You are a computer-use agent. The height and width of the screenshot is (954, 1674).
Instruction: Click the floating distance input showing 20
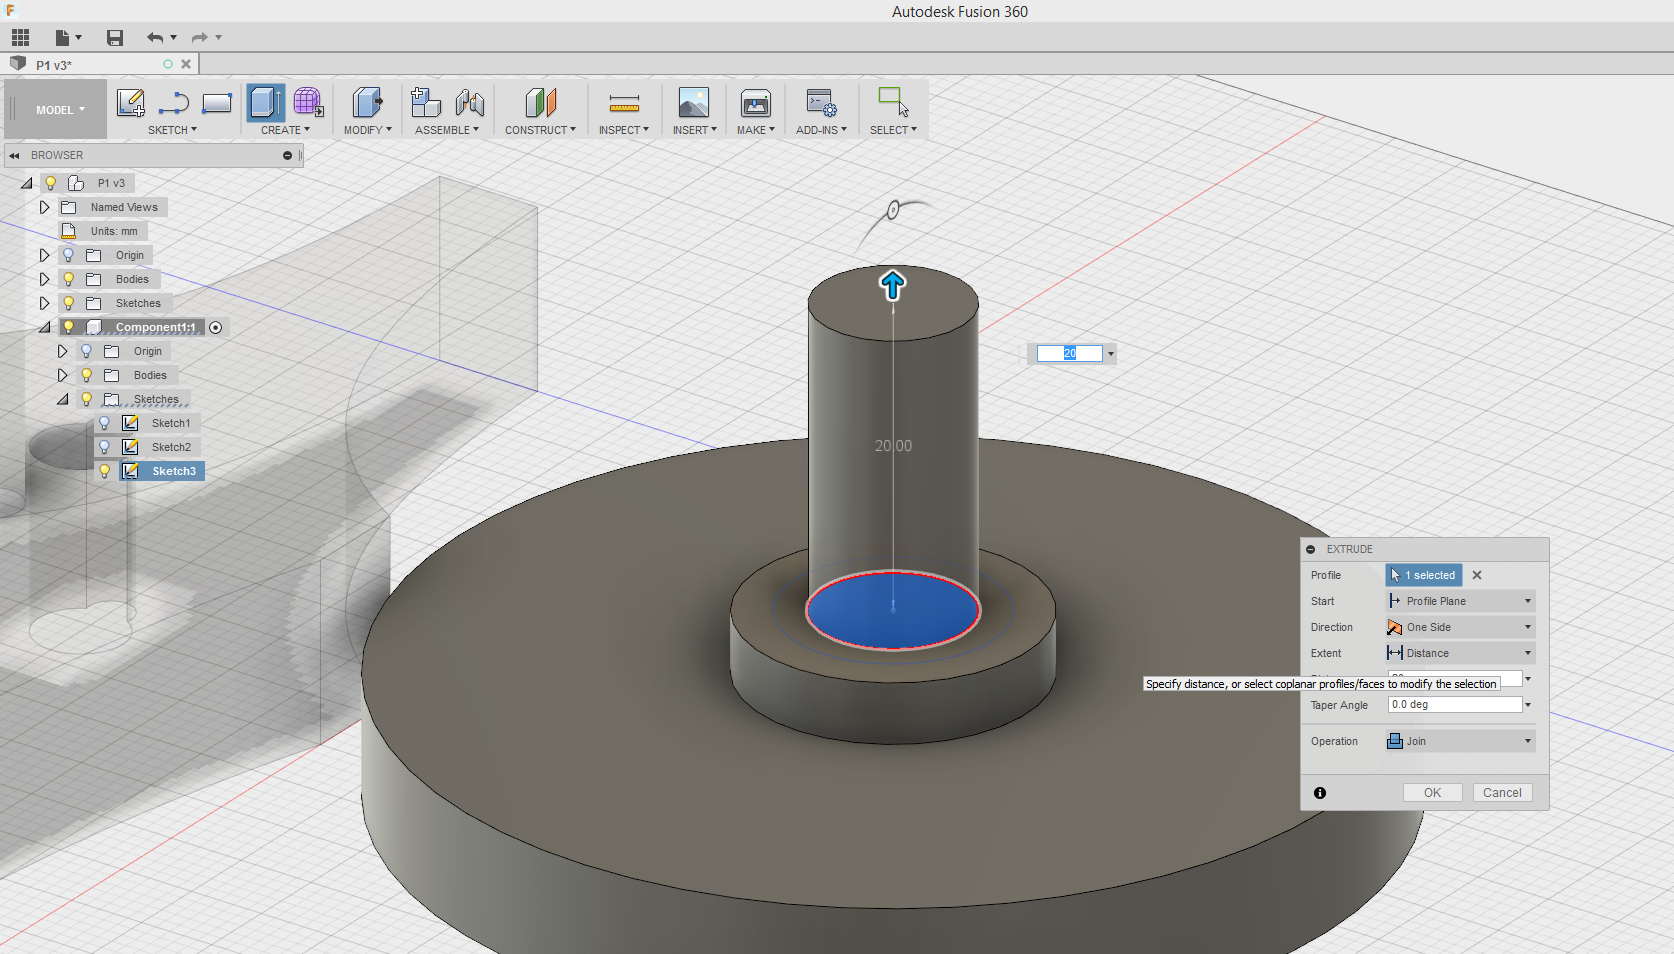point(1069,353)
